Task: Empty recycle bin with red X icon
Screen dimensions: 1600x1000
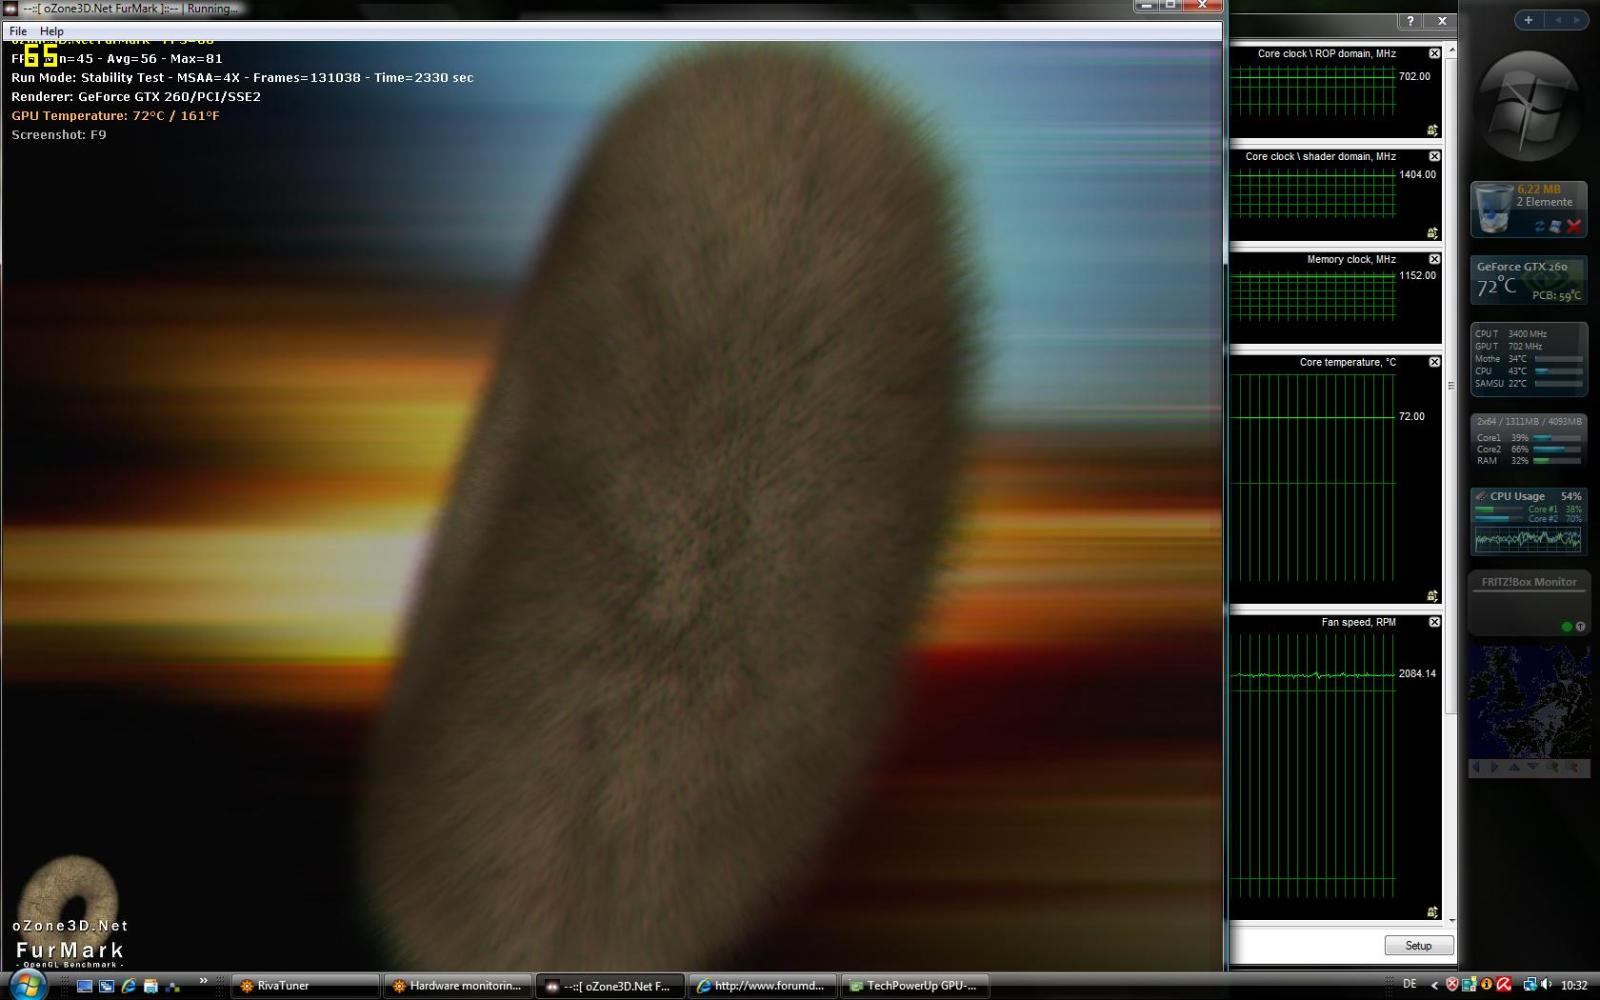Action: pyautogui.click(x=1573, y=227)
